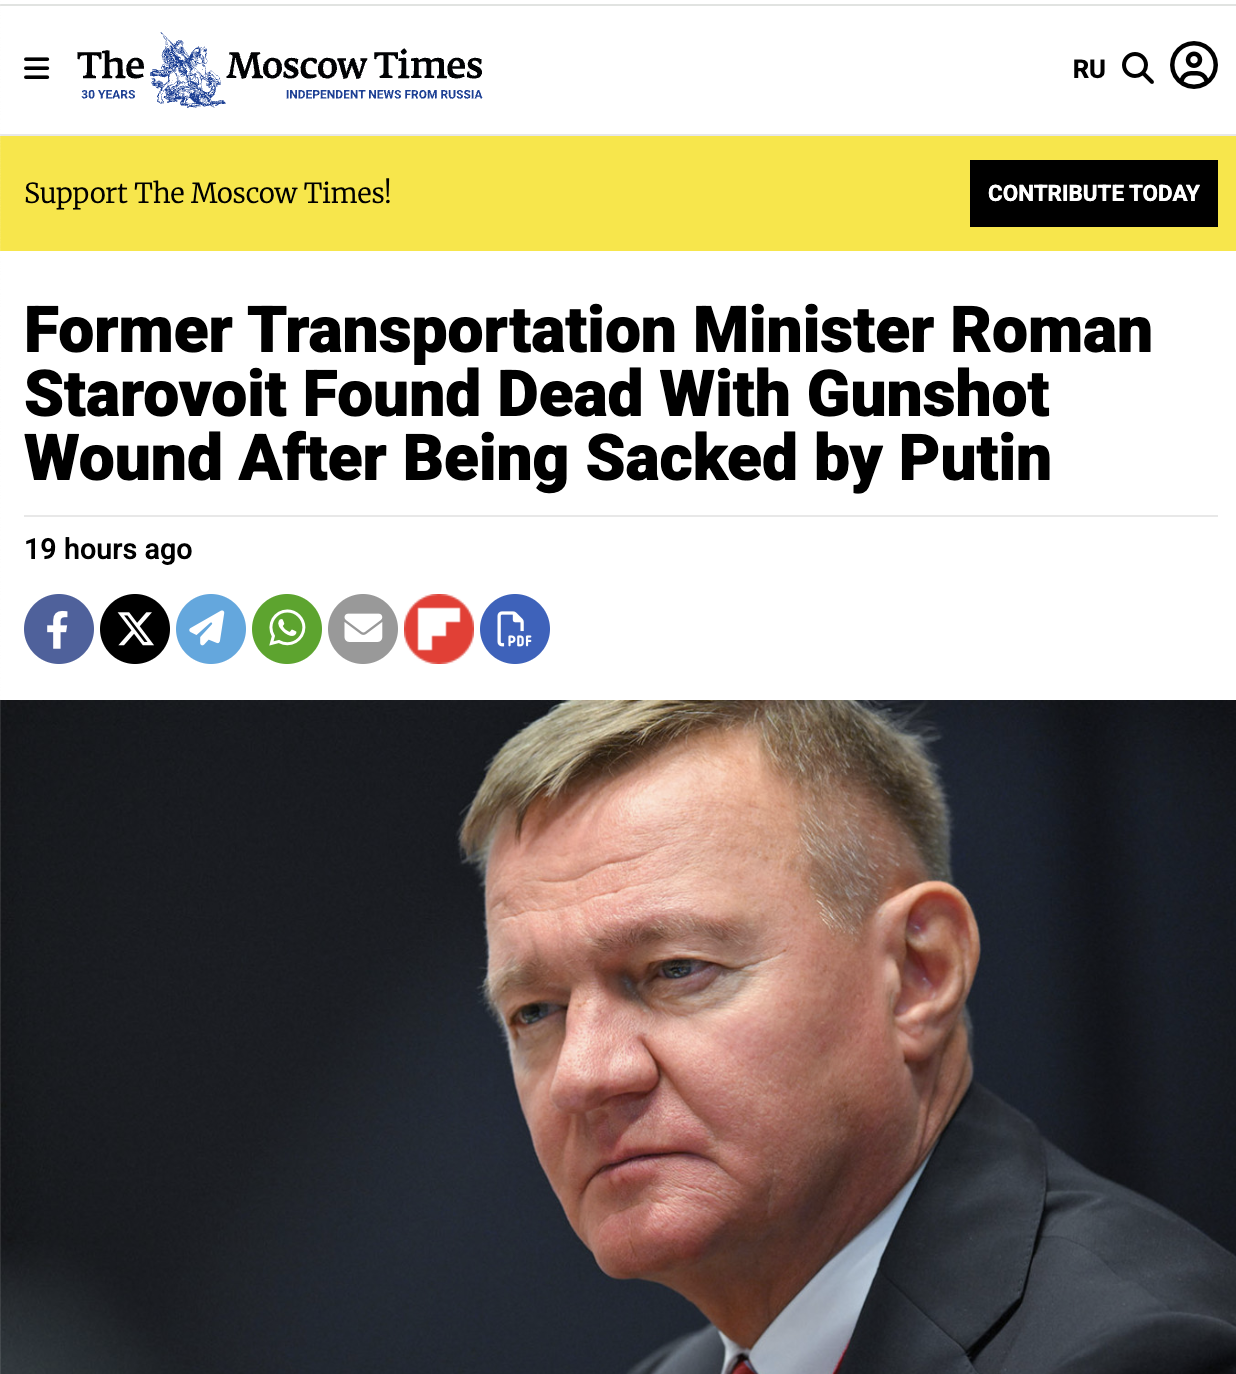1236x1374 pixels.
Task: Send the article by email
Action: tap(363, 629)
